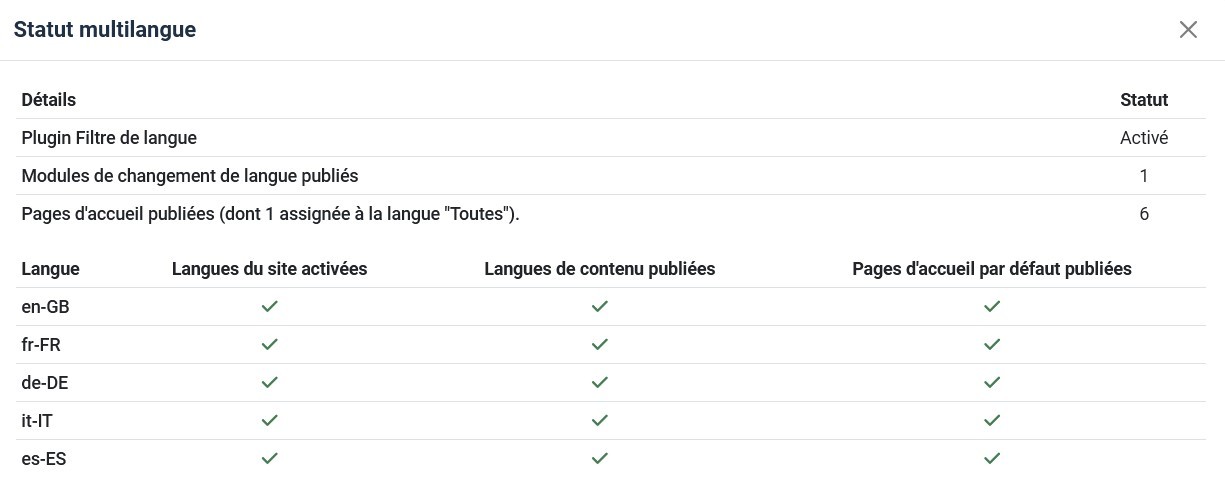Click en-GB default home page checkmark
The image size is (1225, 494).
click(991, 307)
